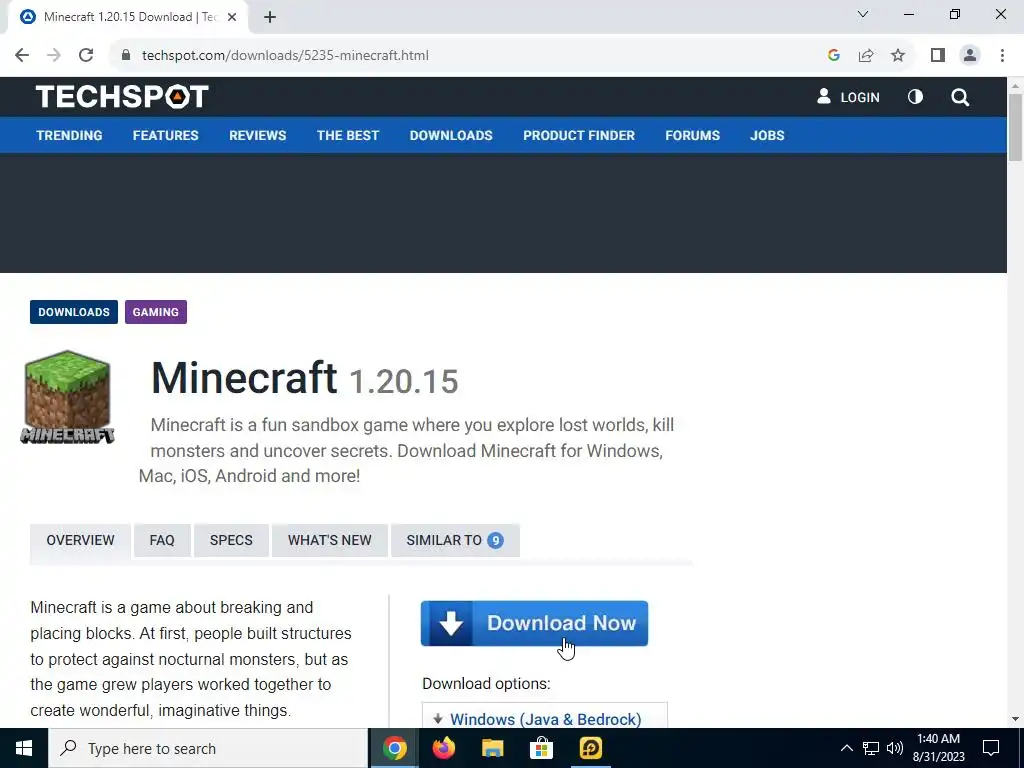Click Windows (Java & Bedrock) download option
This screenshot has height=768, width=1024.
(x=545, y=719)
